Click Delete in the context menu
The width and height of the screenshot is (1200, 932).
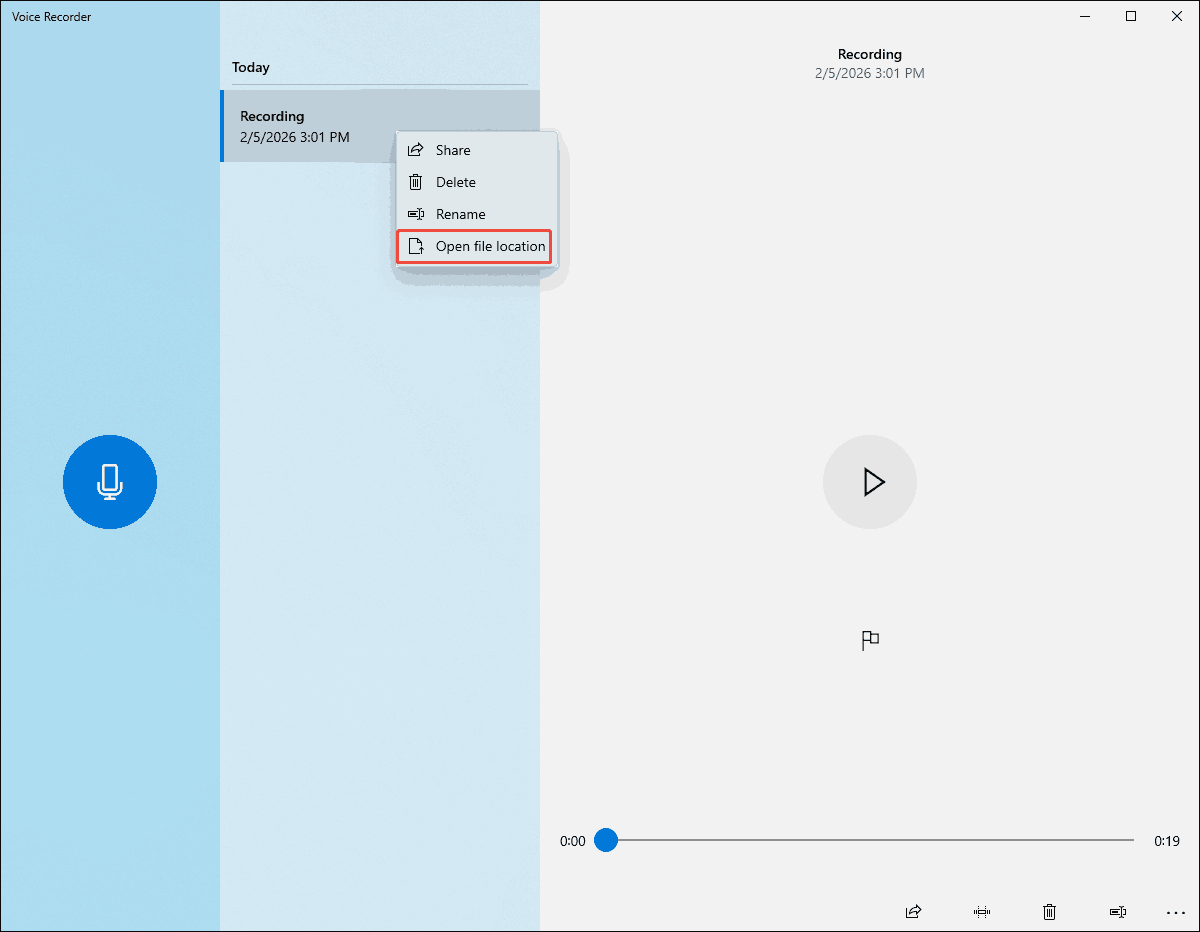point(456,182)
